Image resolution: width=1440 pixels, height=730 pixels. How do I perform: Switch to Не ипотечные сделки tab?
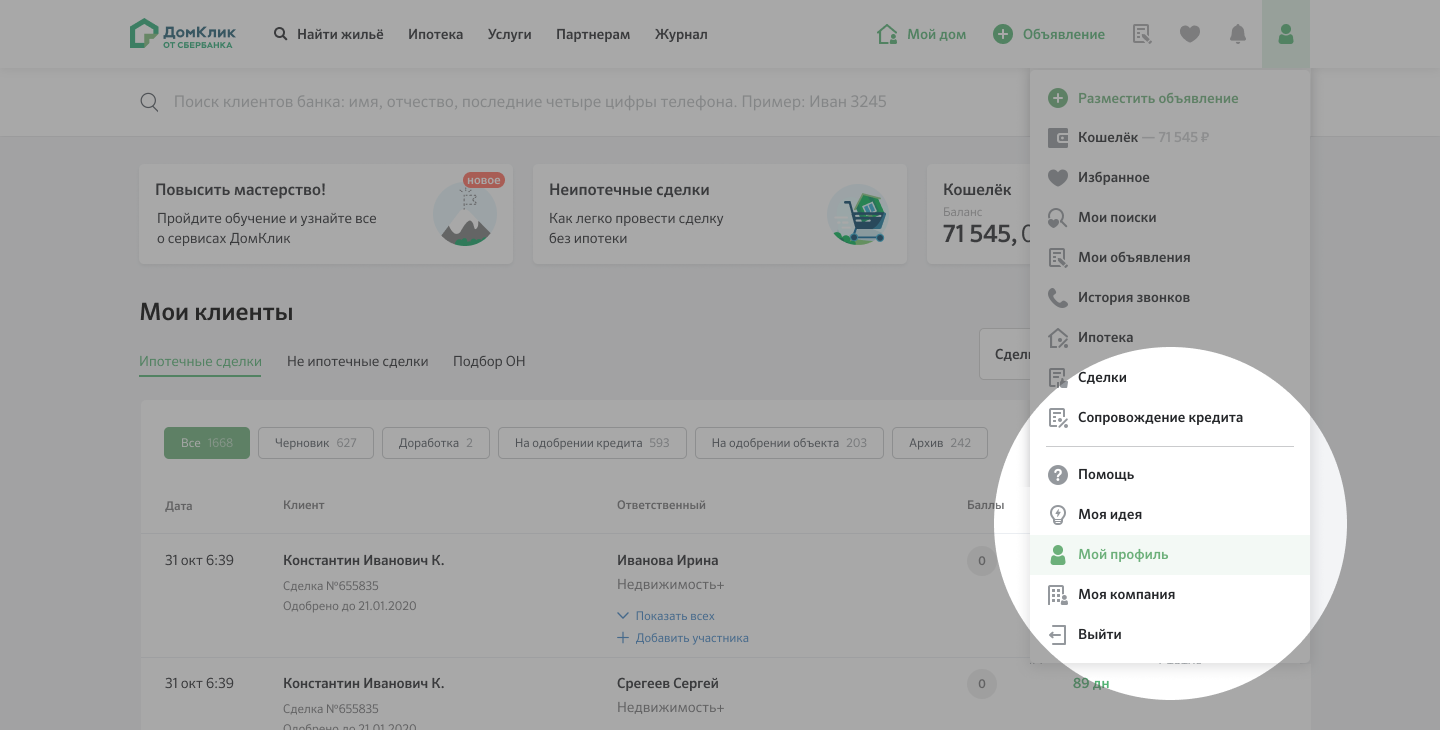pos(357,362)
